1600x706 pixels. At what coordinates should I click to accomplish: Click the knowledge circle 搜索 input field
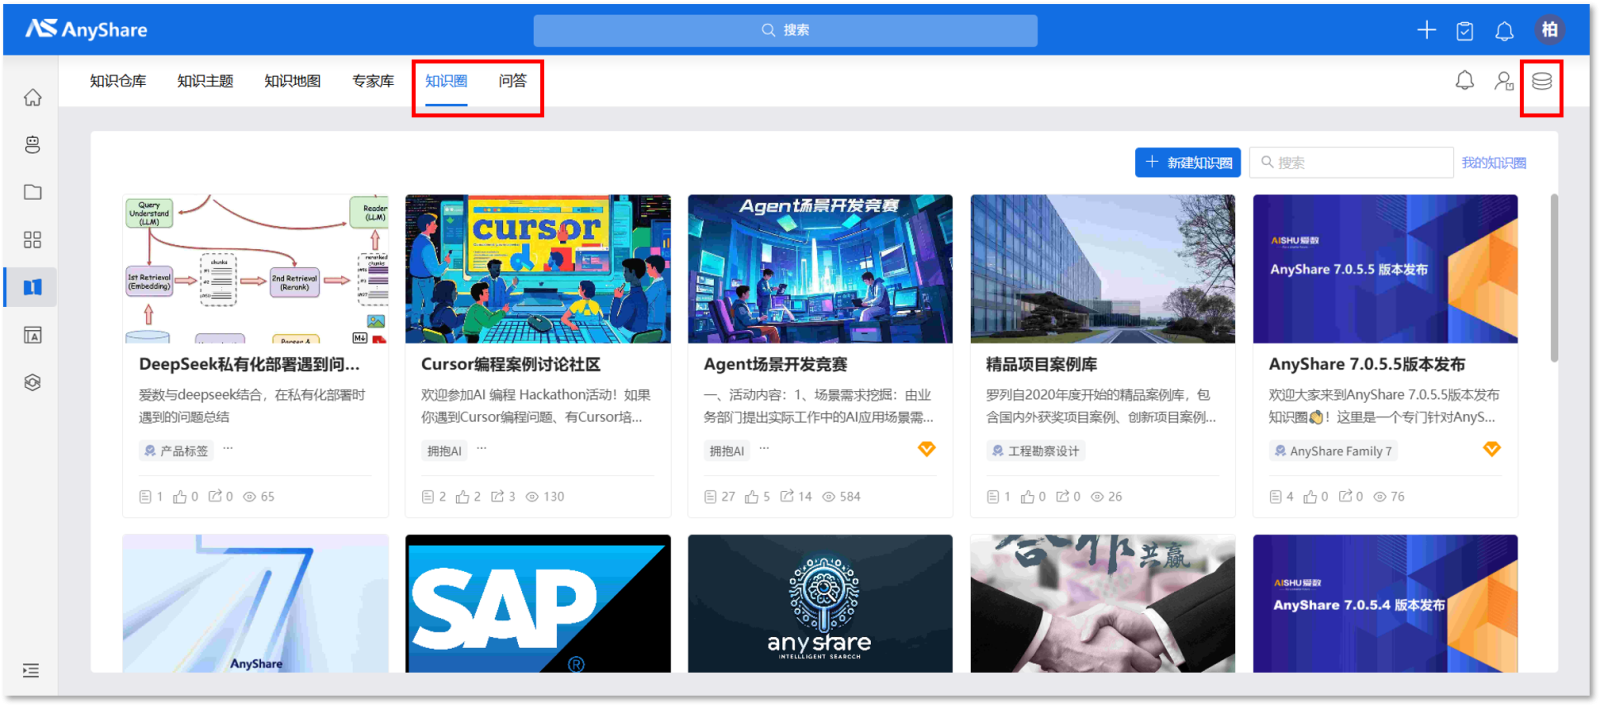(1351, 162)
